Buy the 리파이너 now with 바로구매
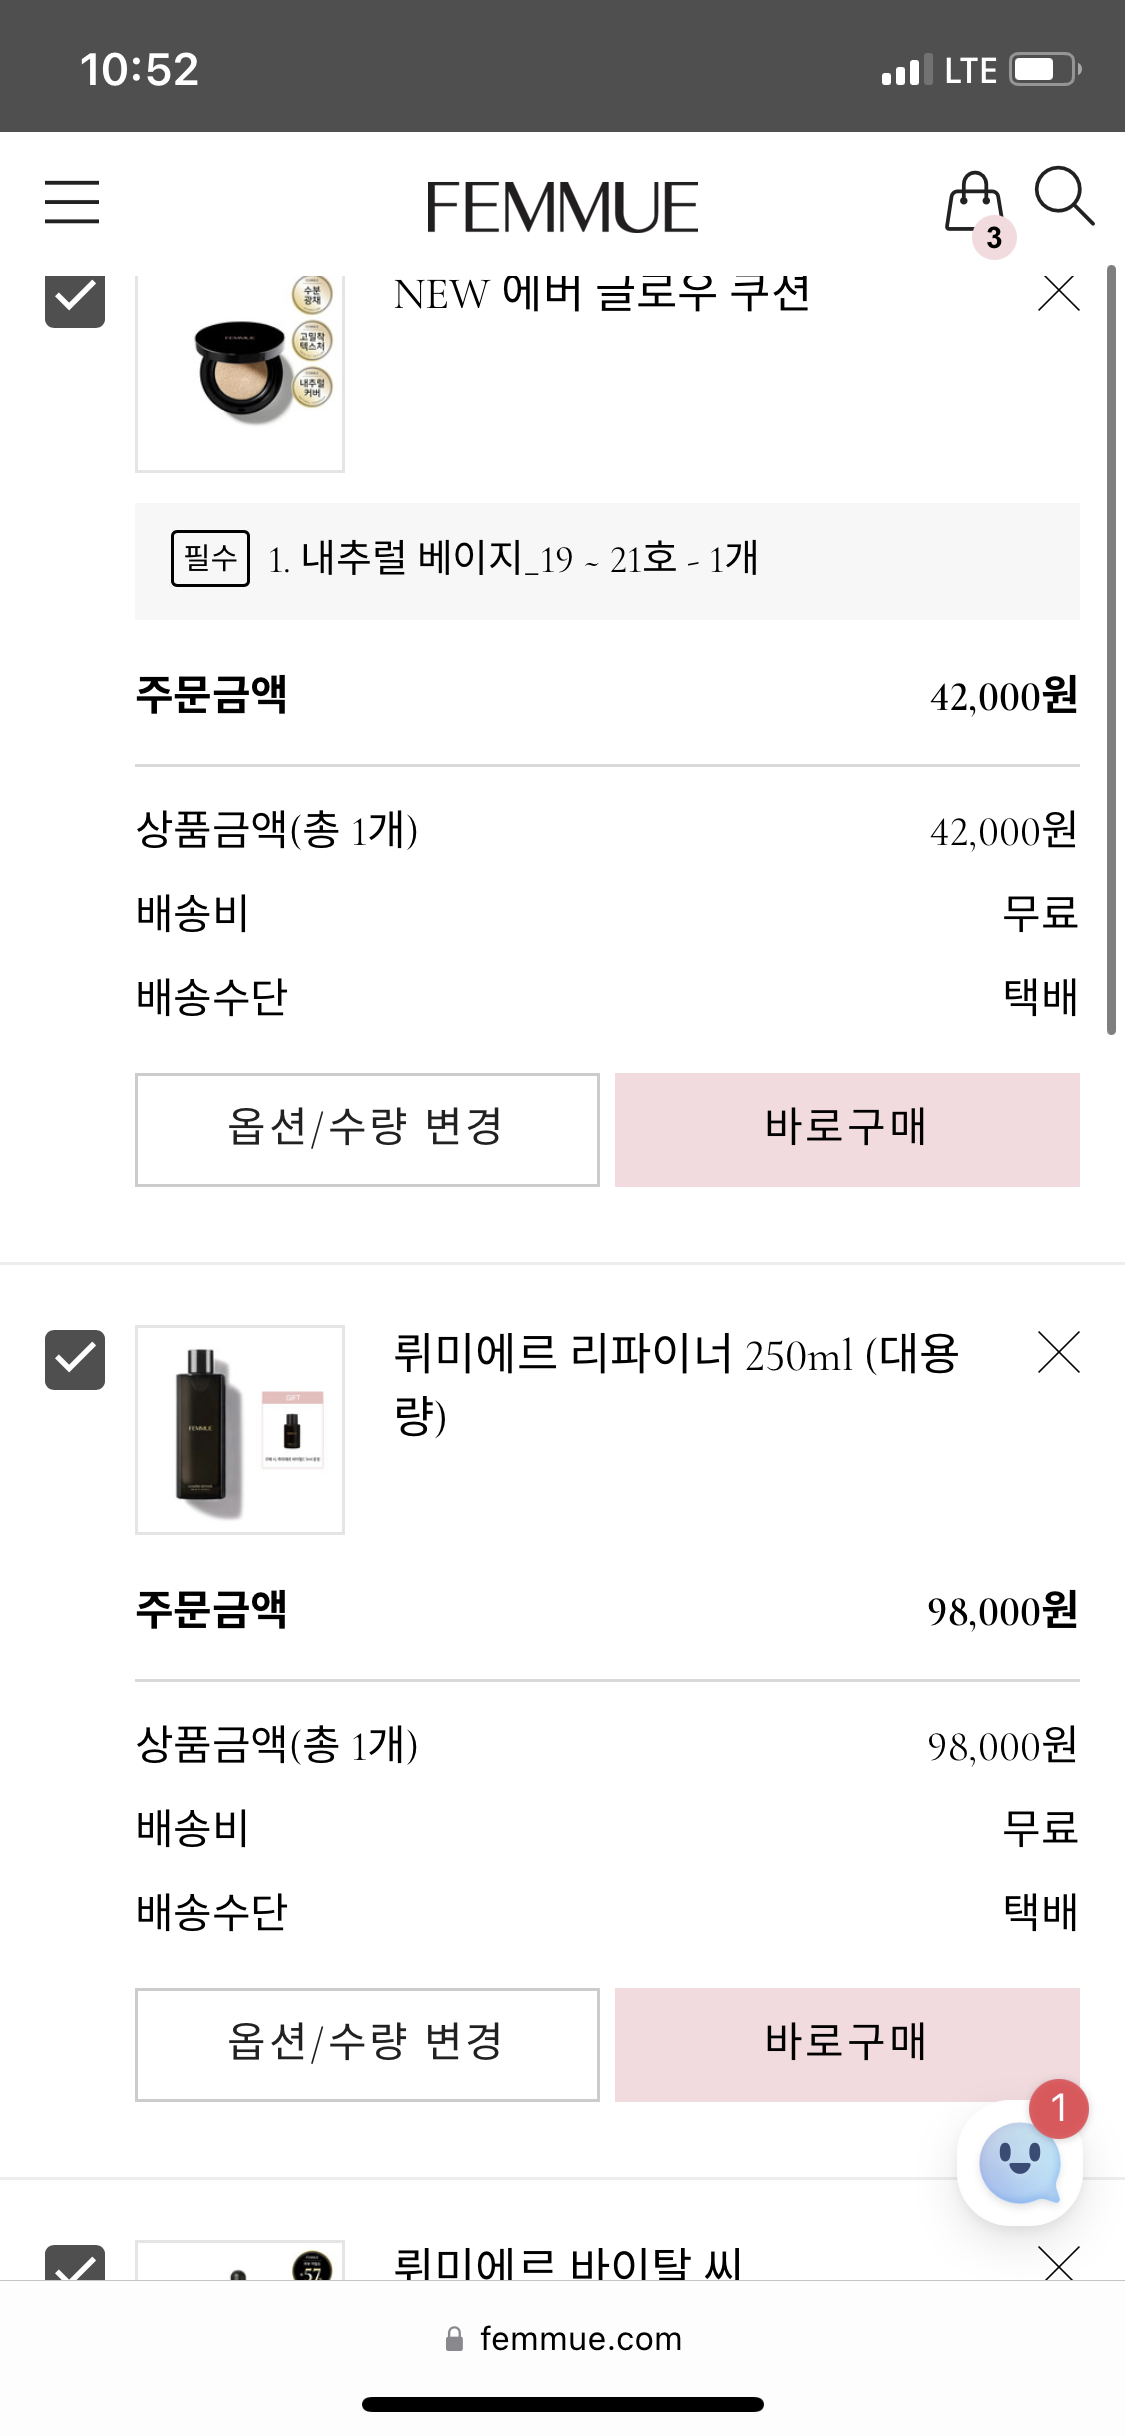 point(847,2045)
